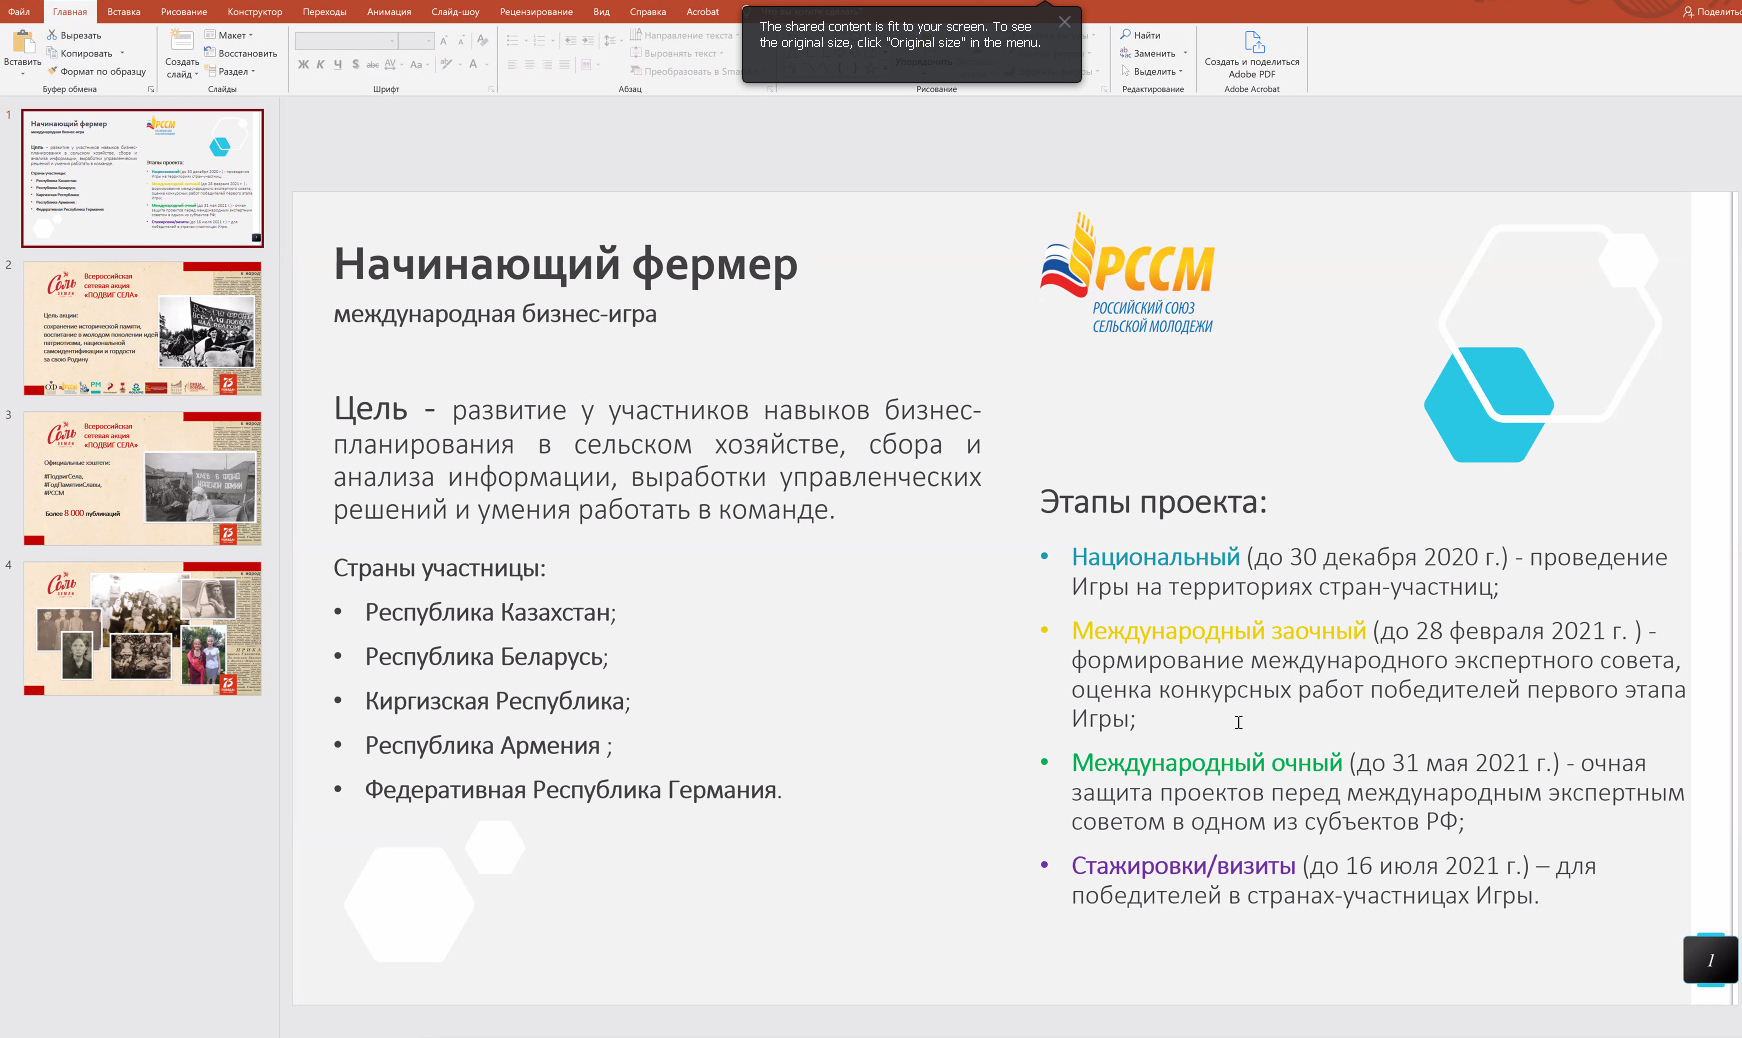
Task: Open the Вид tab
Action: 601,12
